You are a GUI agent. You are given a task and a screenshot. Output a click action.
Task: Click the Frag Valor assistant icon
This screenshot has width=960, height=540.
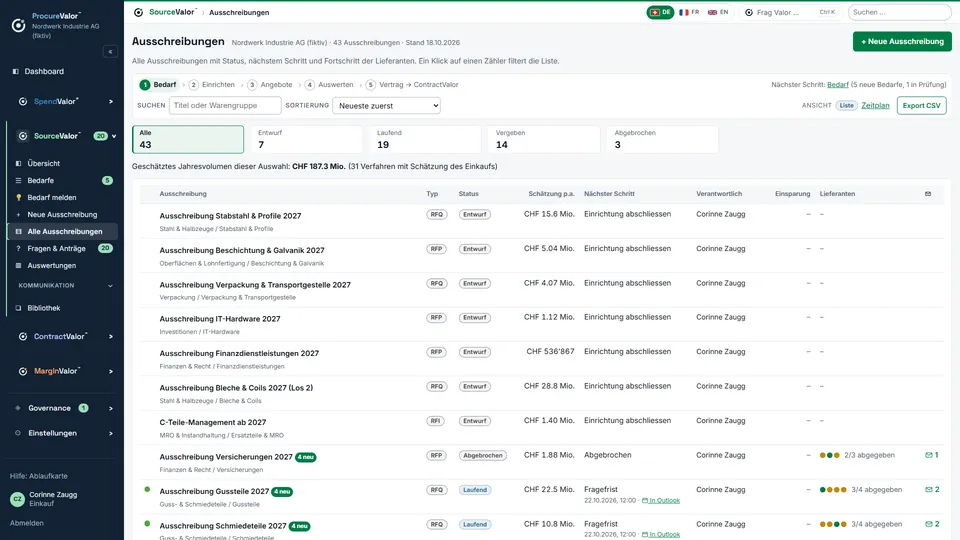click(x=749, y=12)
